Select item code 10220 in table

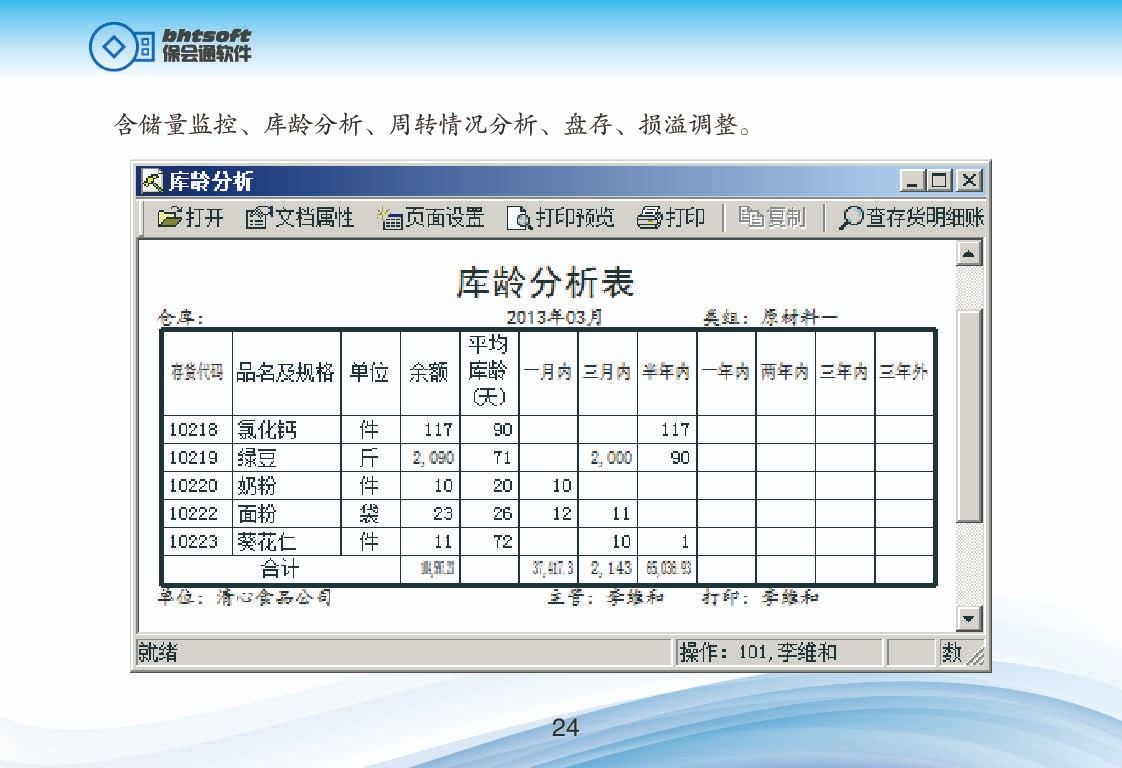click(x=193, y=486)
